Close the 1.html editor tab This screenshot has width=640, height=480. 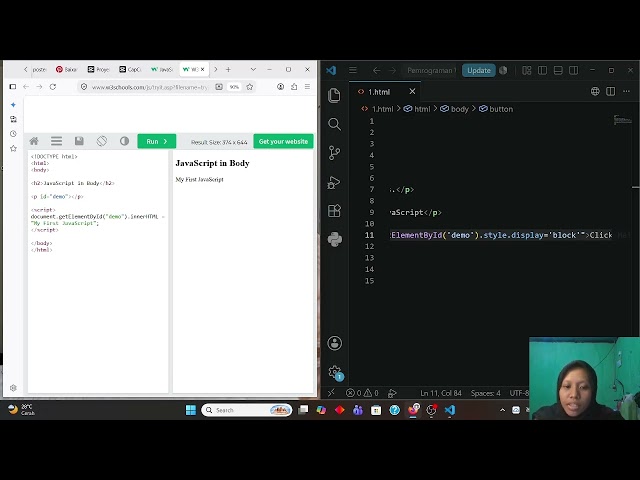[412, 91]
